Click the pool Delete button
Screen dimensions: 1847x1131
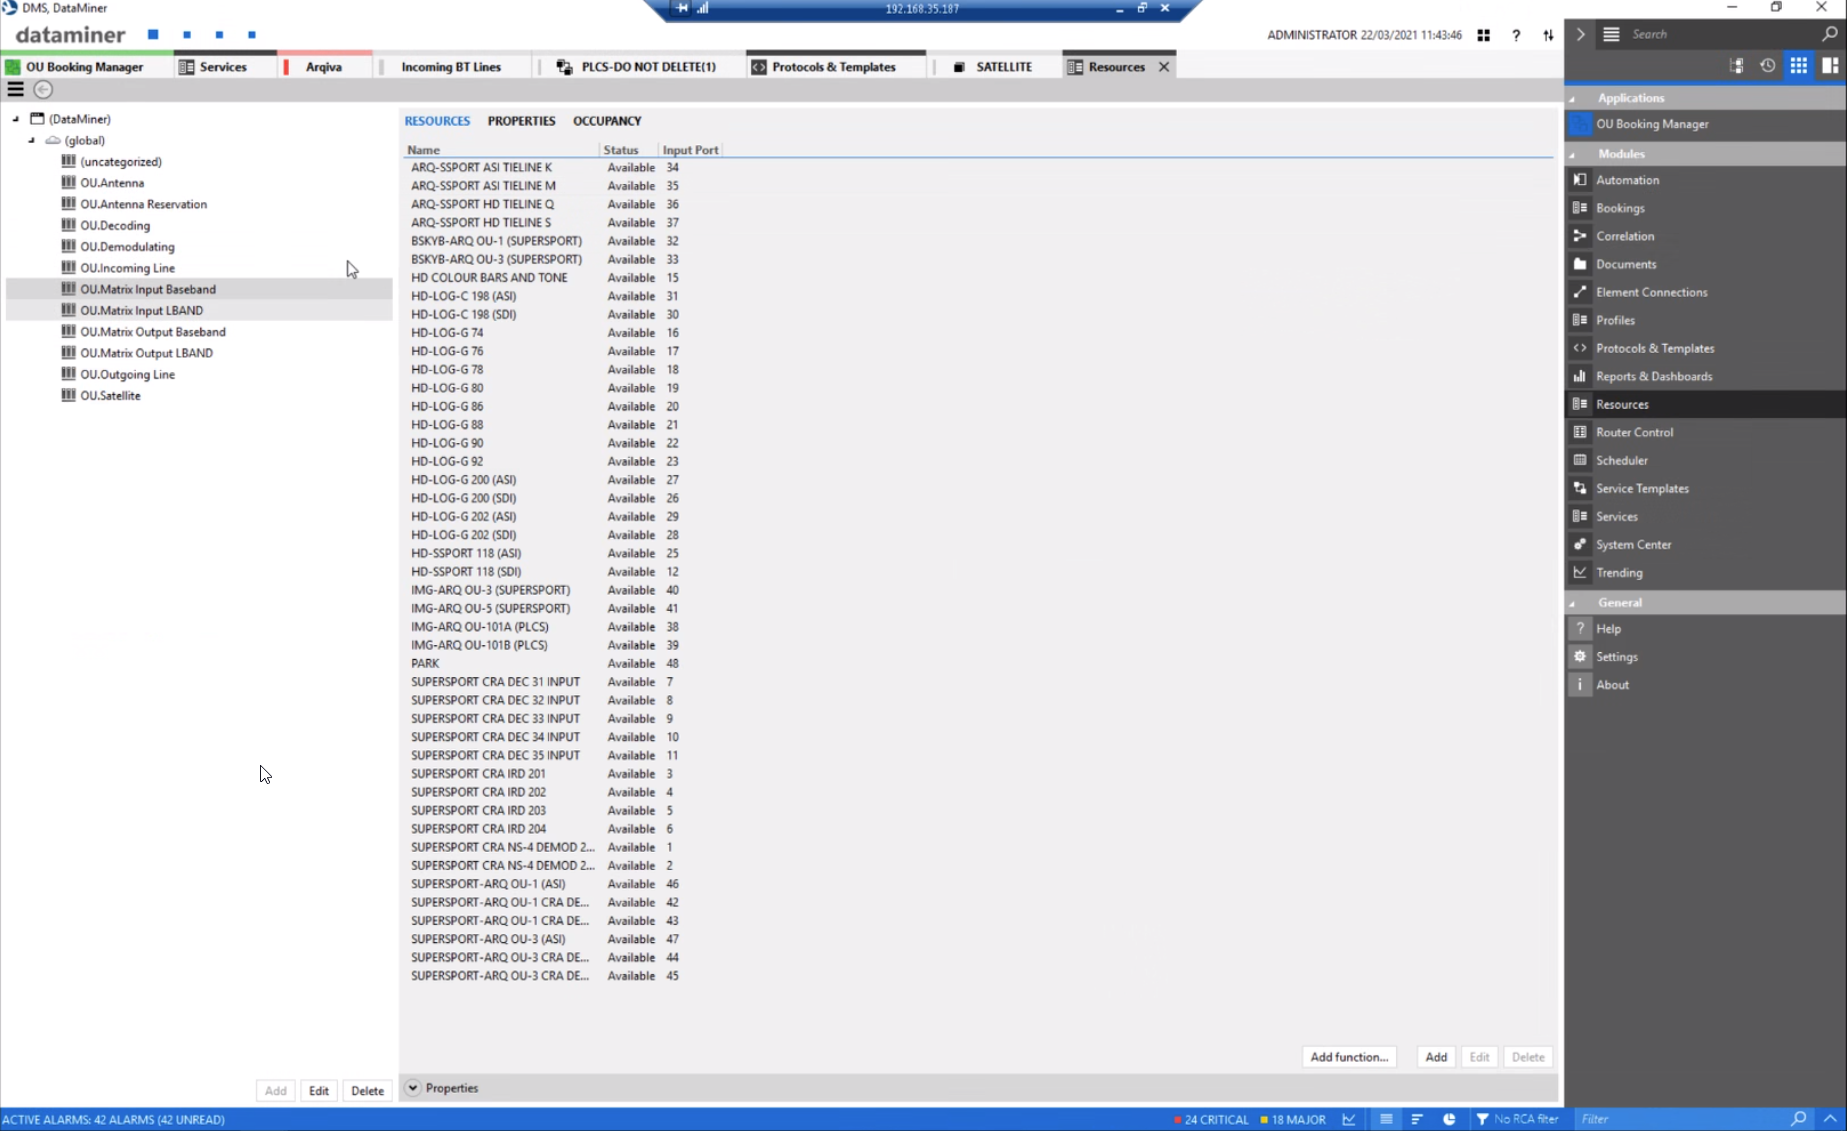click(x=367, y=1091)
